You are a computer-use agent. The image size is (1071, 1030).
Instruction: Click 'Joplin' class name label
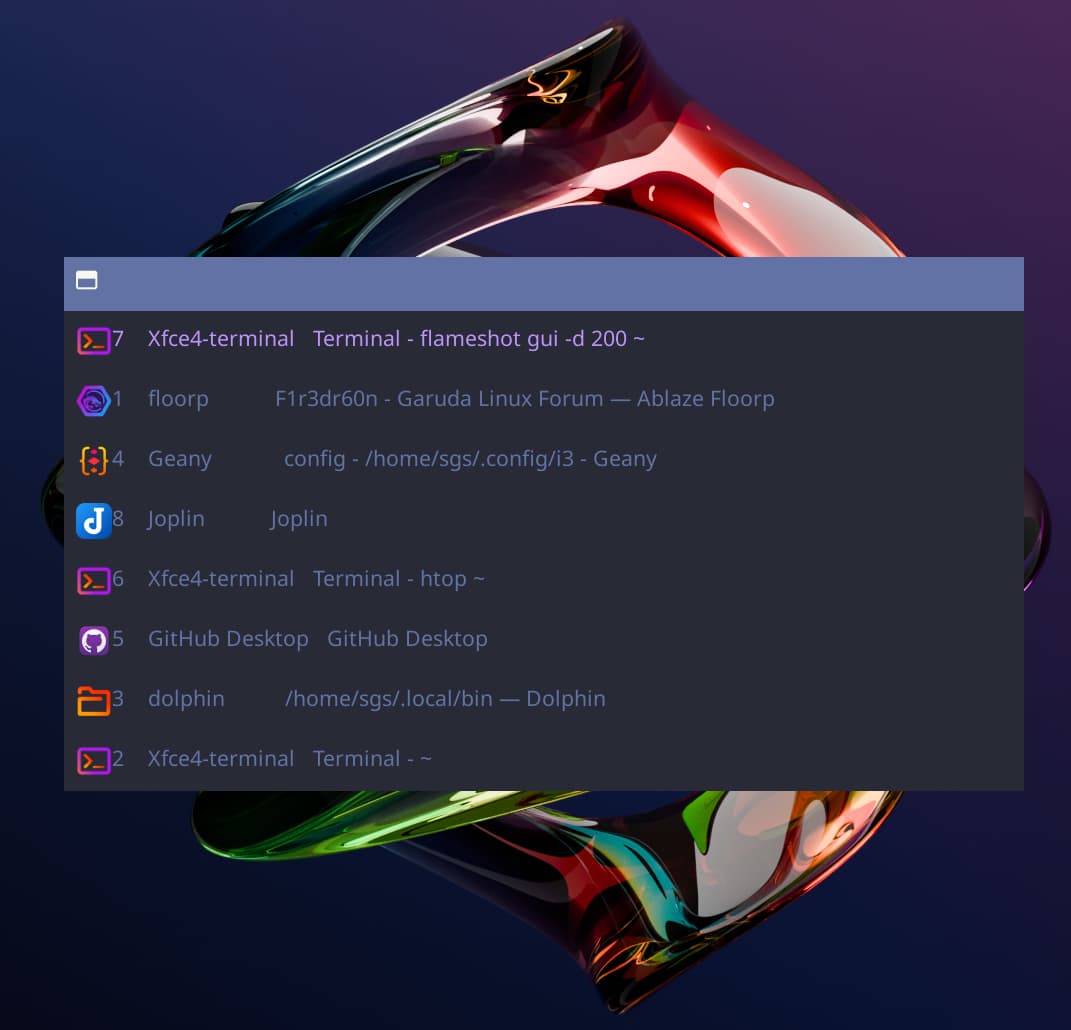[176, 519]
